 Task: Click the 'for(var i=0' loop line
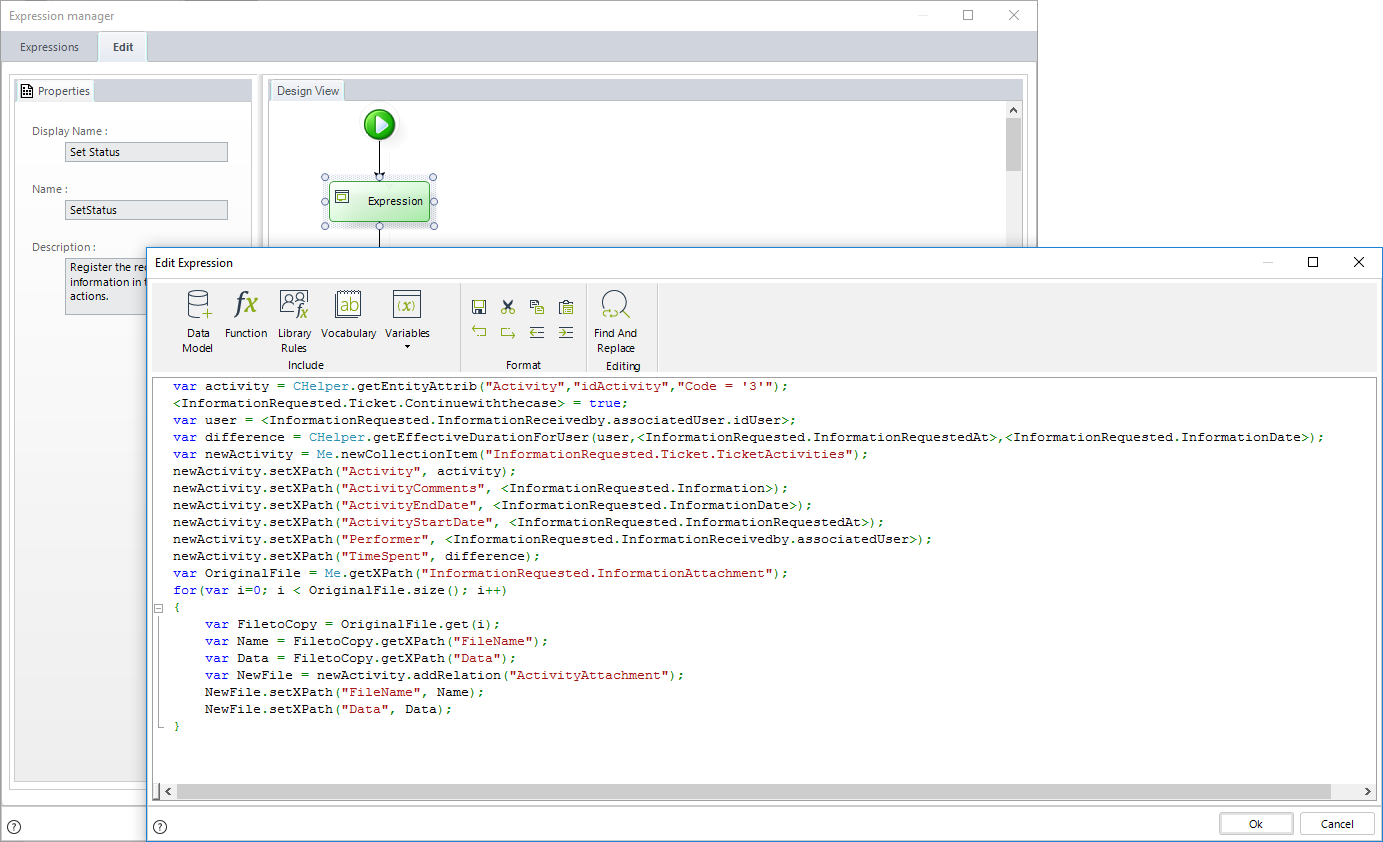pyautogui.click(x=339, y=590)
